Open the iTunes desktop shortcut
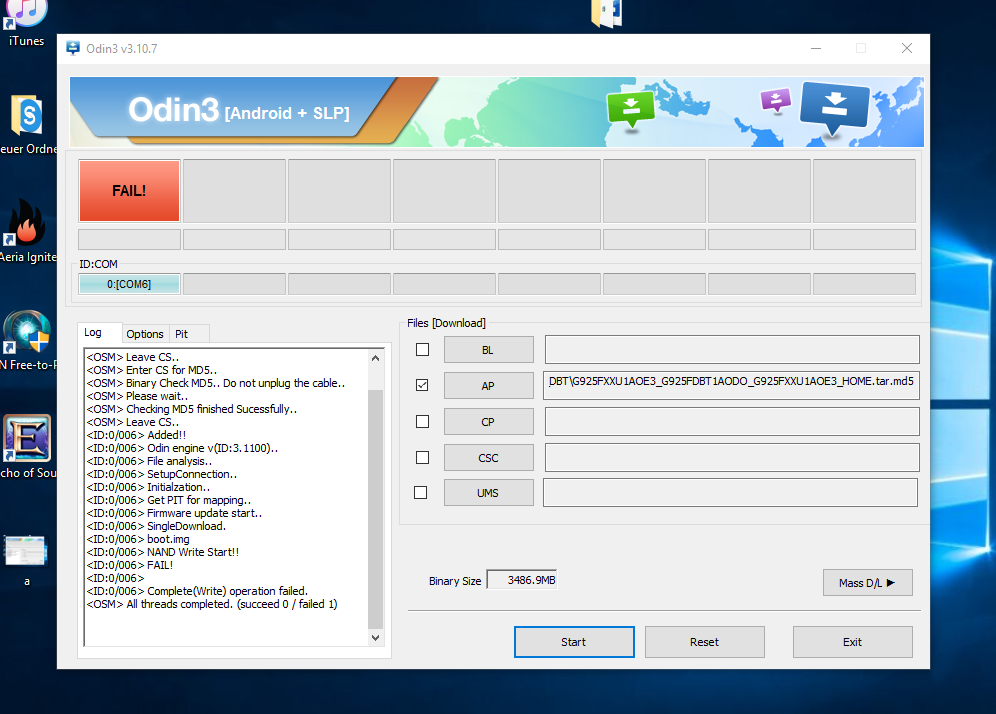996x714 pixels. pyautogui.click(x=25, y=22)
